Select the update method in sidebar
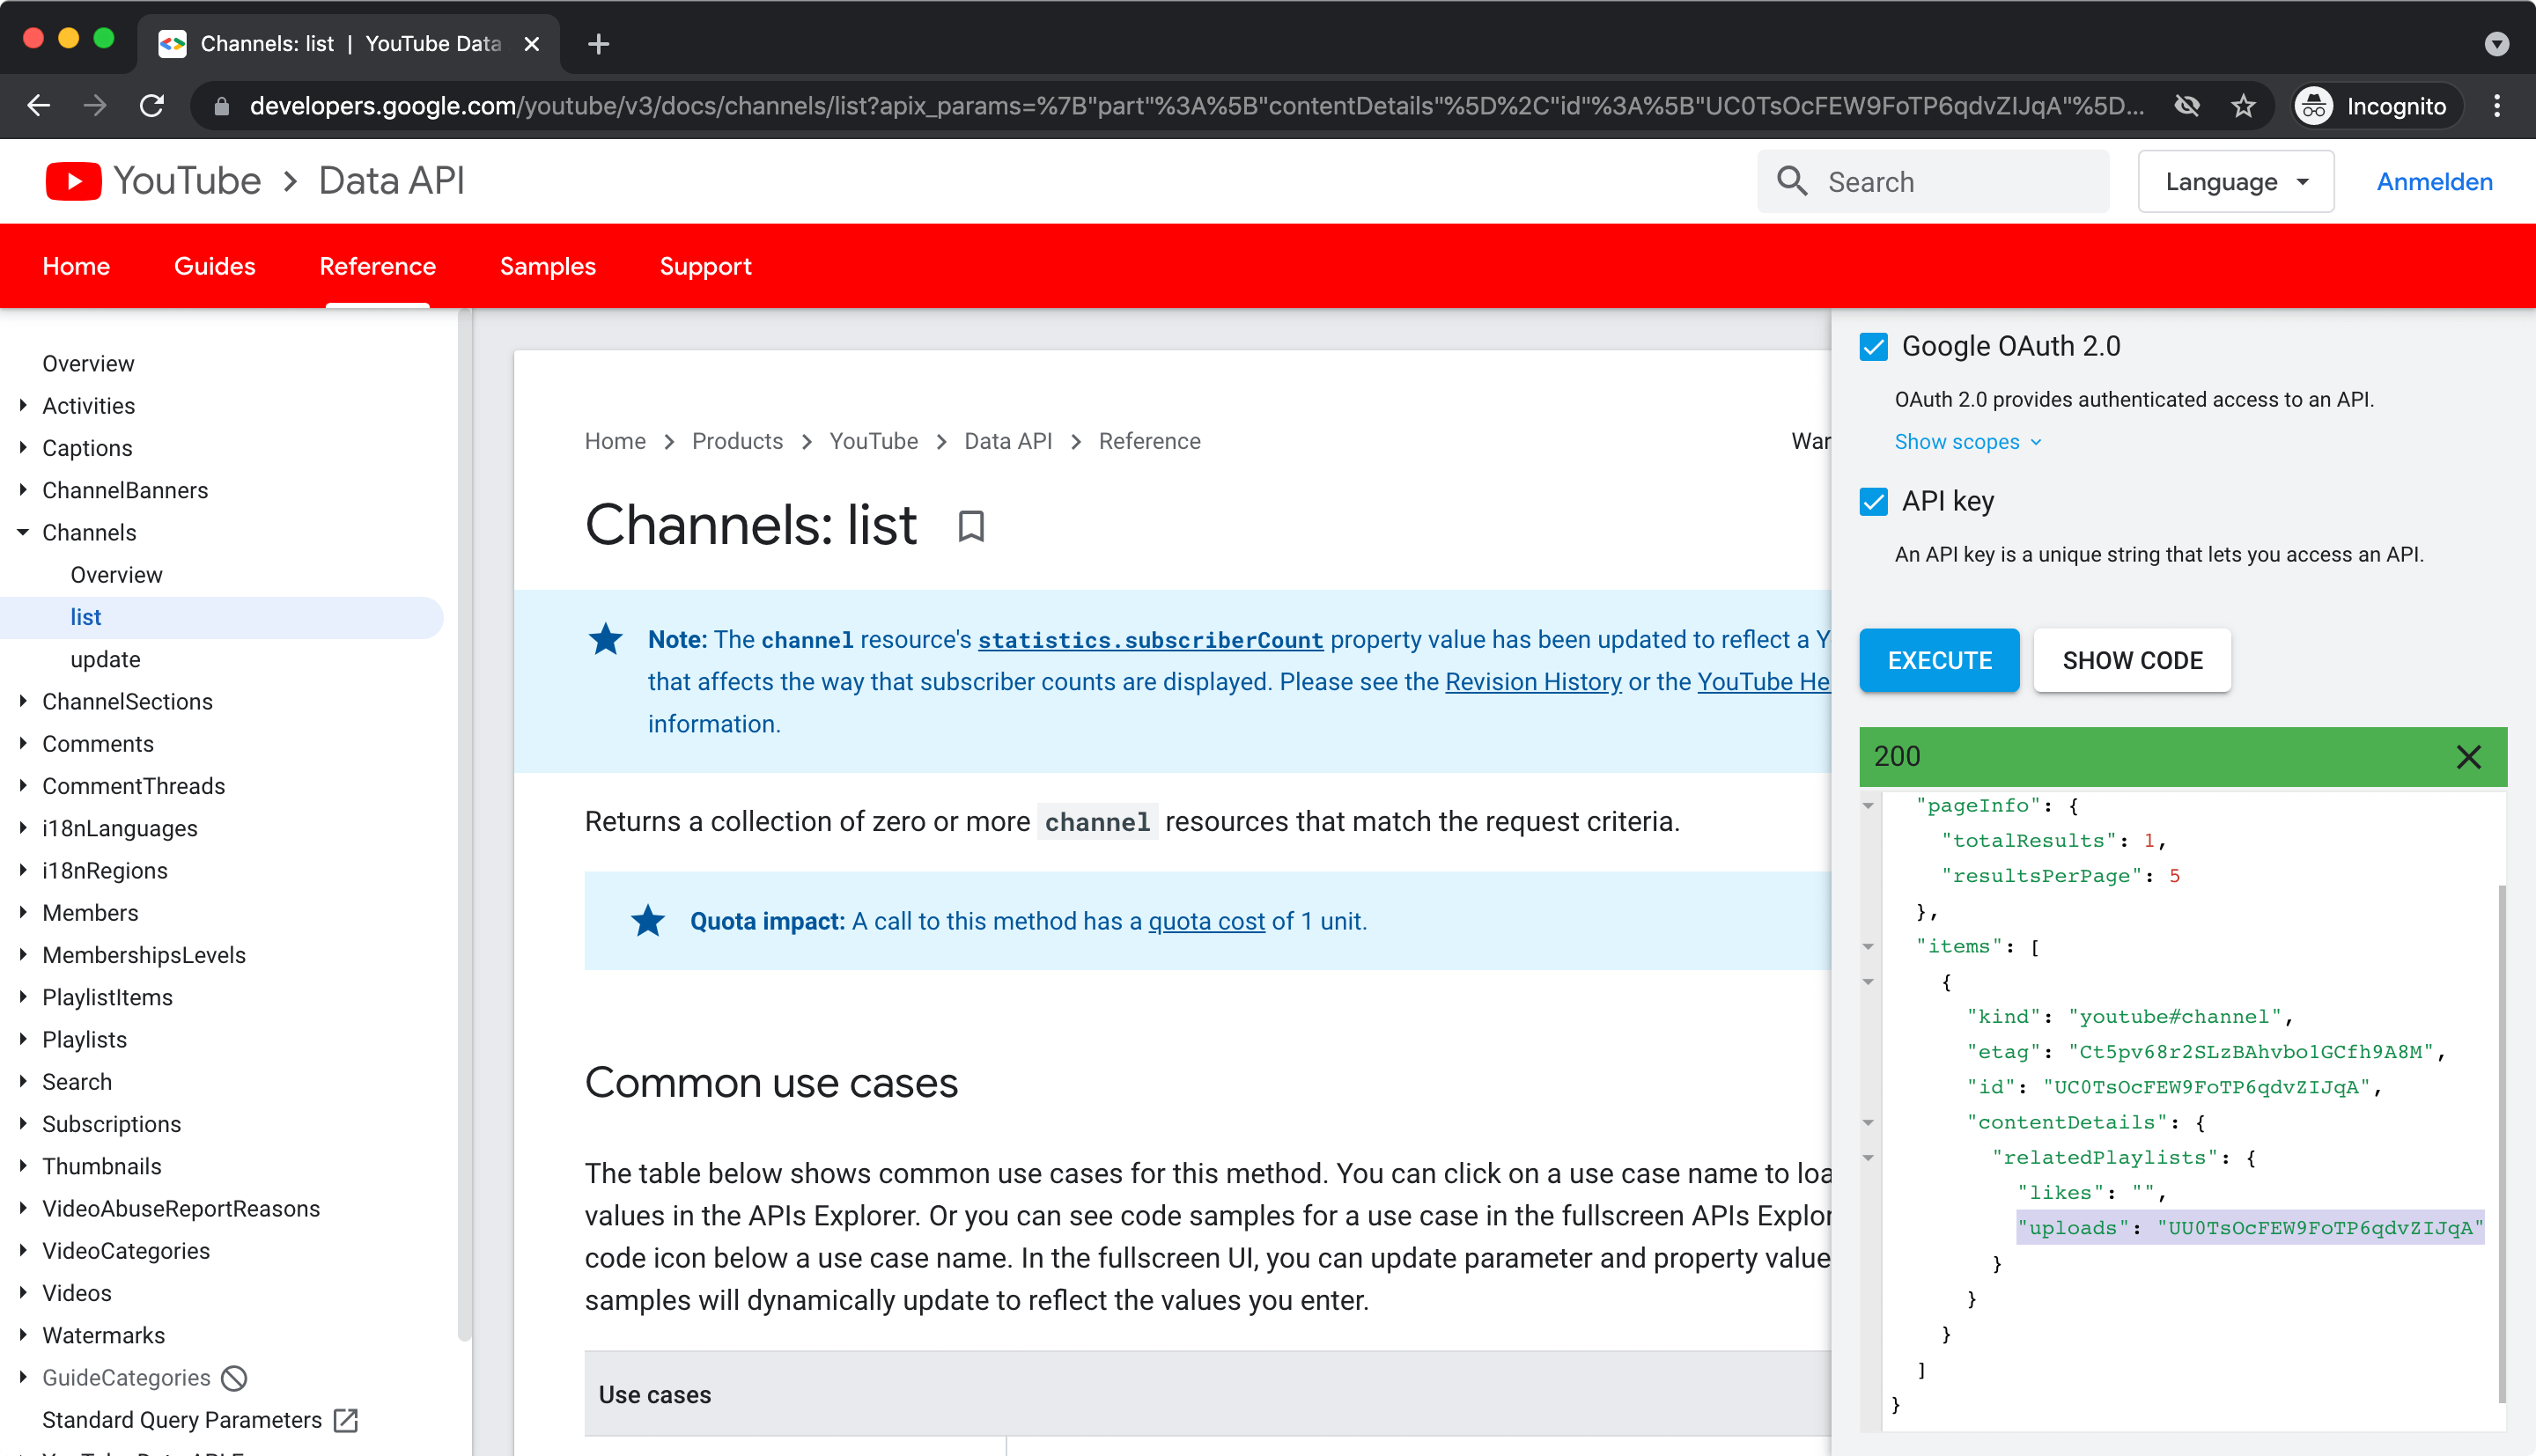Image resolution: width=2536 pixels, height=1456 pixels. pos(105,660)
